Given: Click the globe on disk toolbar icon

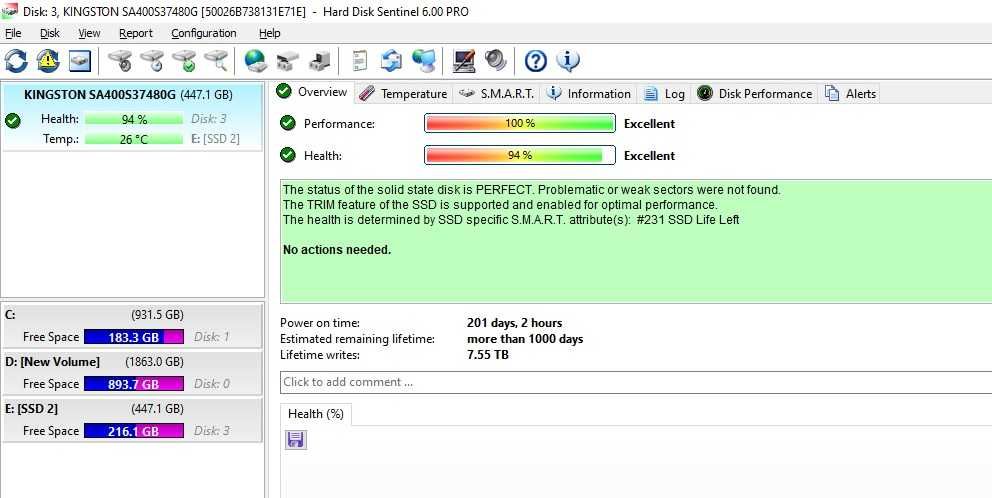Looking at the screenshot, I should [x=255, y=61].
